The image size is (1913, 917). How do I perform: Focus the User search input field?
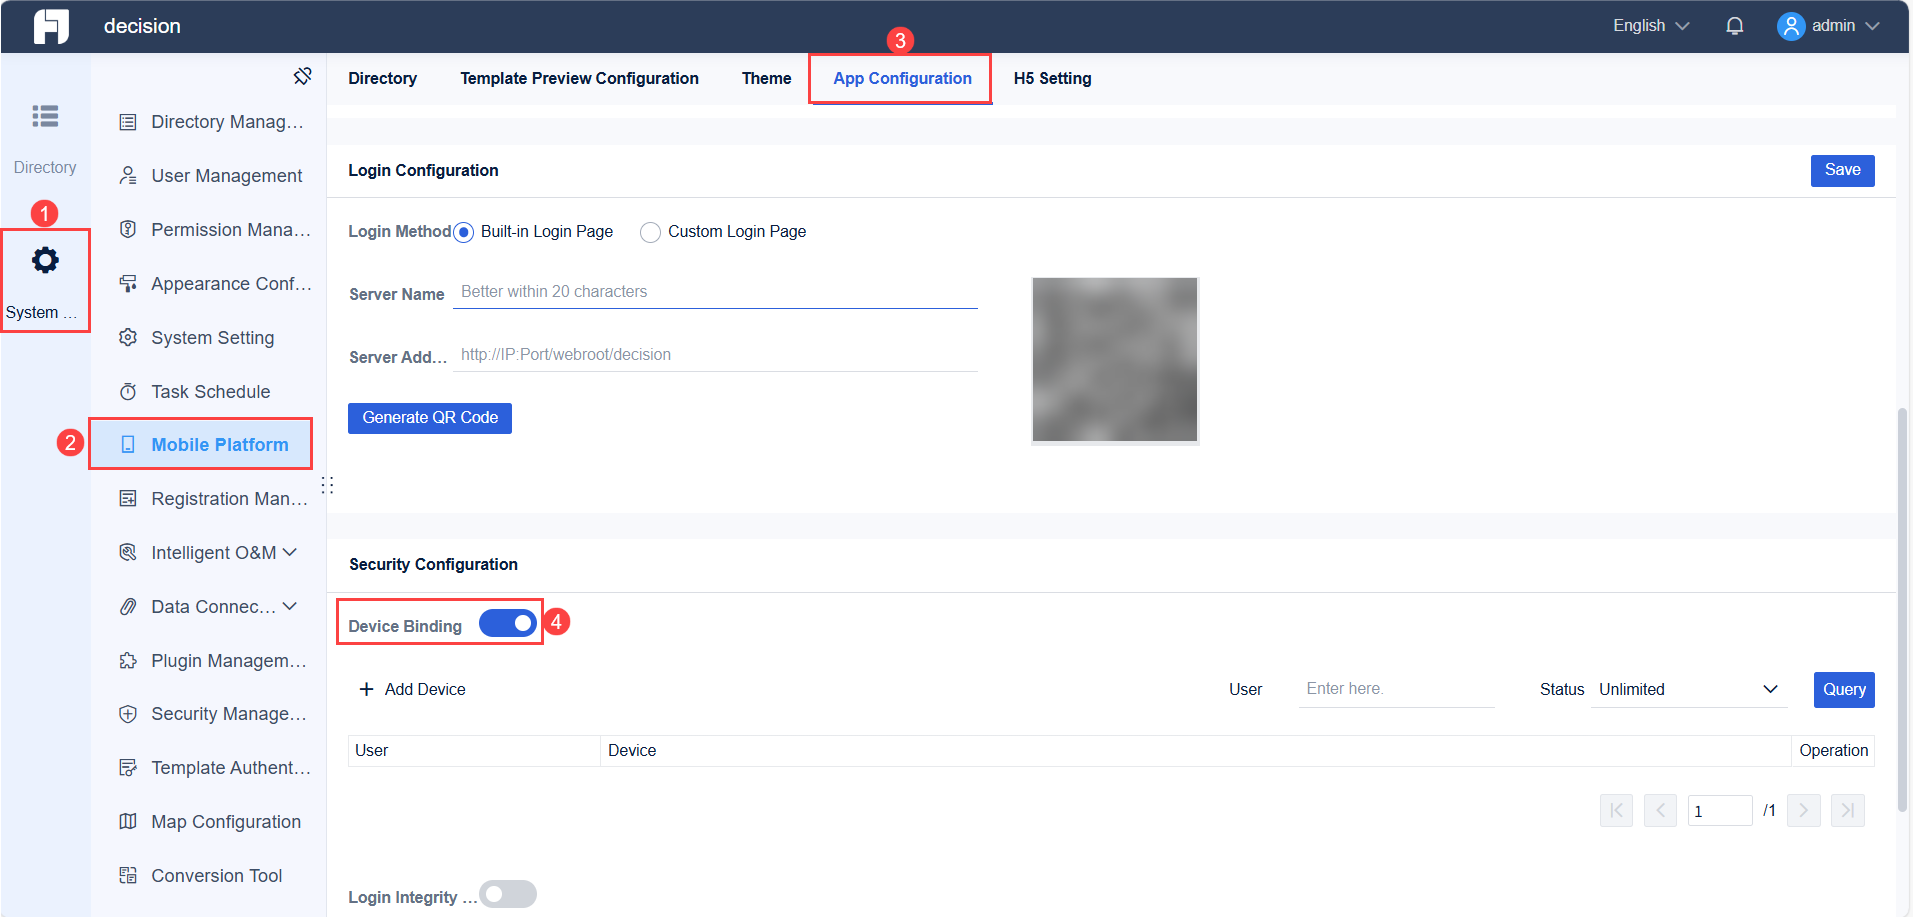coord(1397,690)
